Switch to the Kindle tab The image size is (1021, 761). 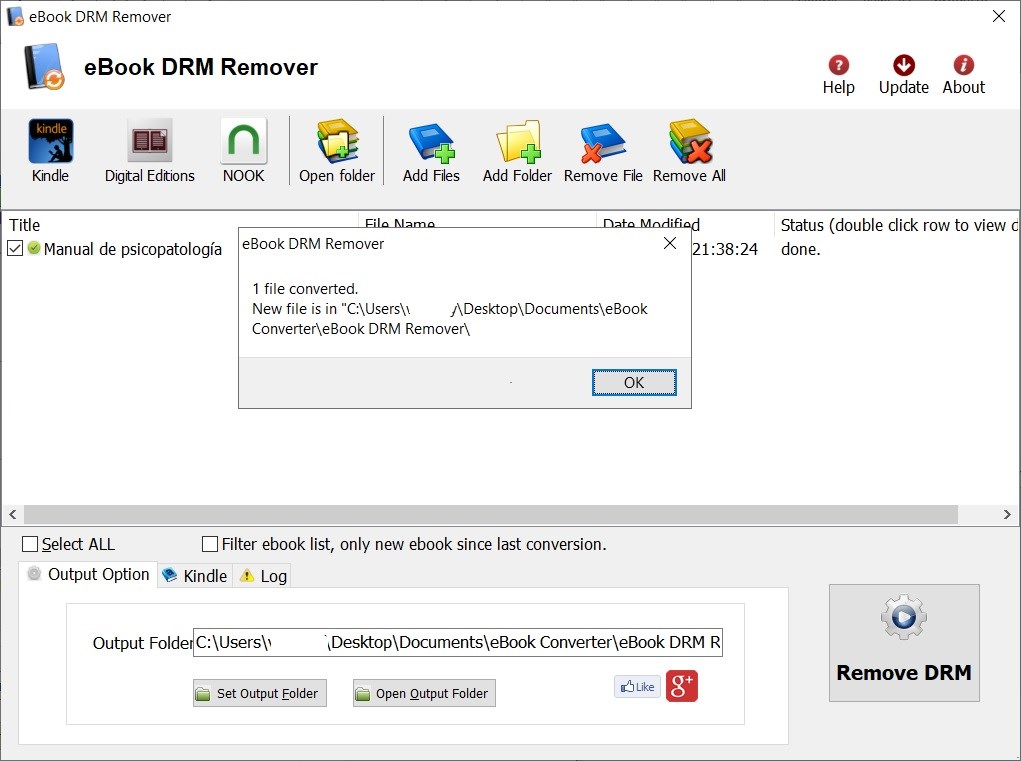tap(195, 575)
